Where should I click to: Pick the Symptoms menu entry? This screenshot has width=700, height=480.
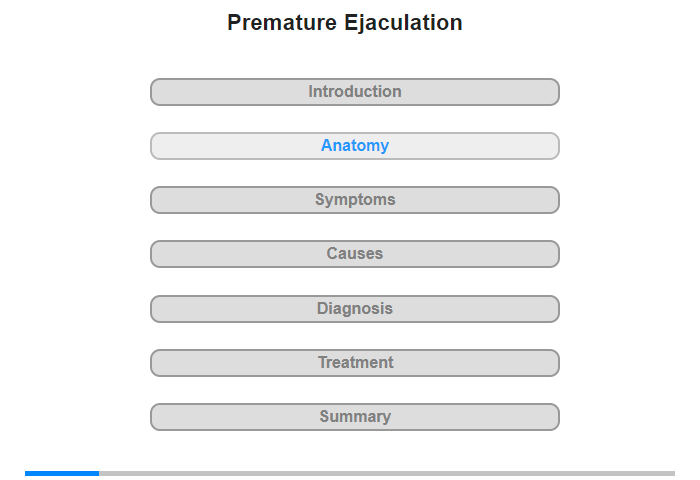click(354, 200)
